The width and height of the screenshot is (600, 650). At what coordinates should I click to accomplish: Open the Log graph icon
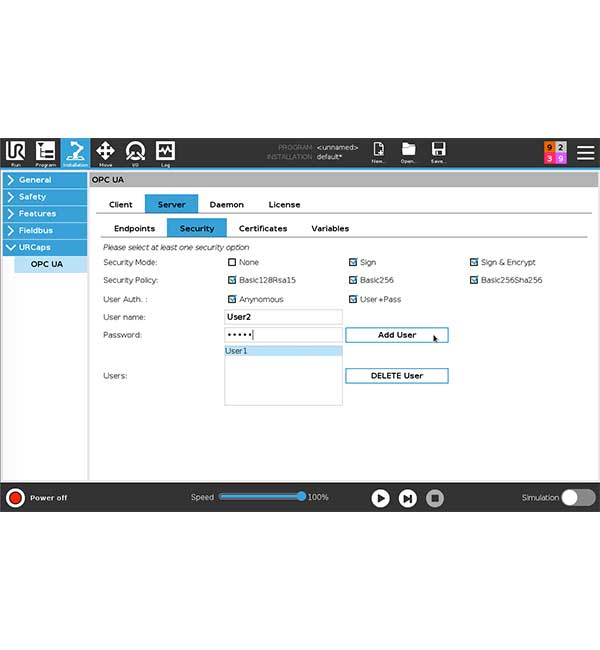(x=165, y=153)
